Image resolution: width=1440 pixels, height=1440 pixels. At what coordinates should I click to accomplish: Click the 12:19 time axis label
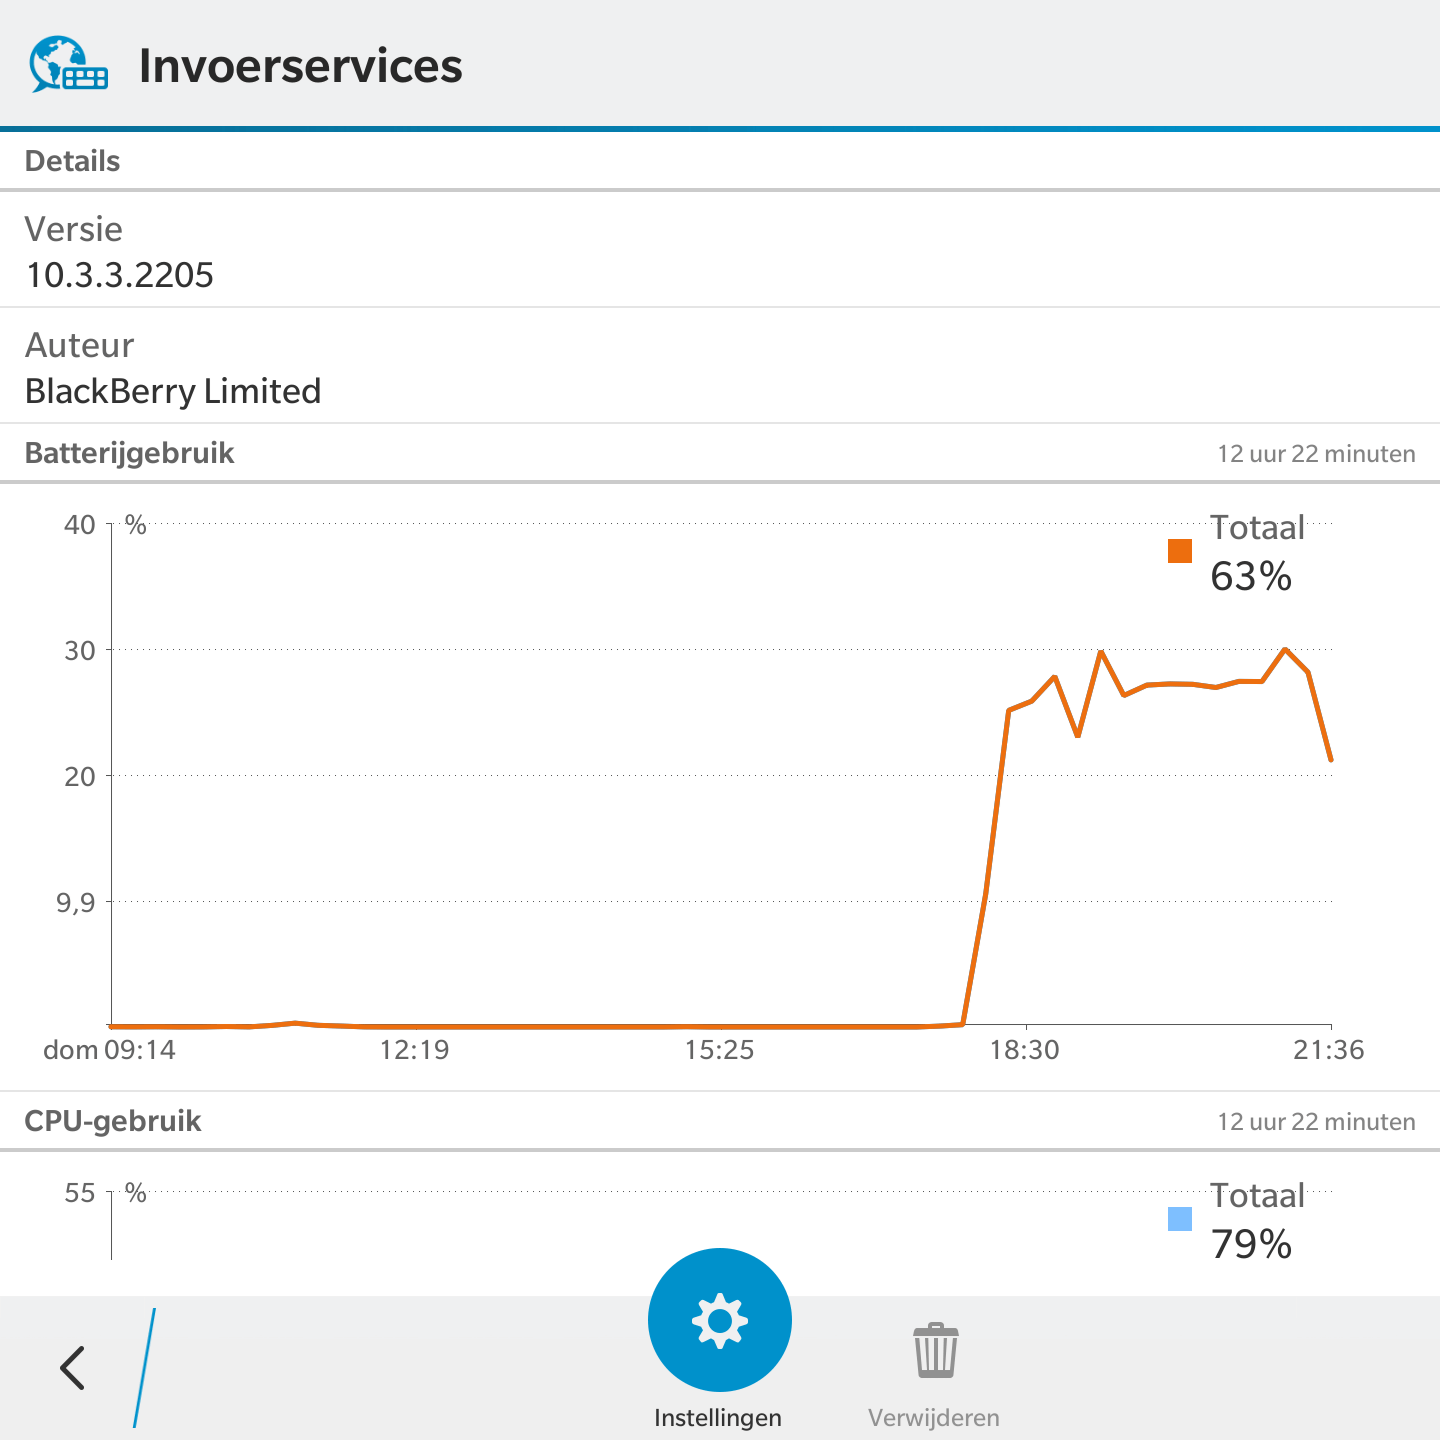coord(415,1050)
